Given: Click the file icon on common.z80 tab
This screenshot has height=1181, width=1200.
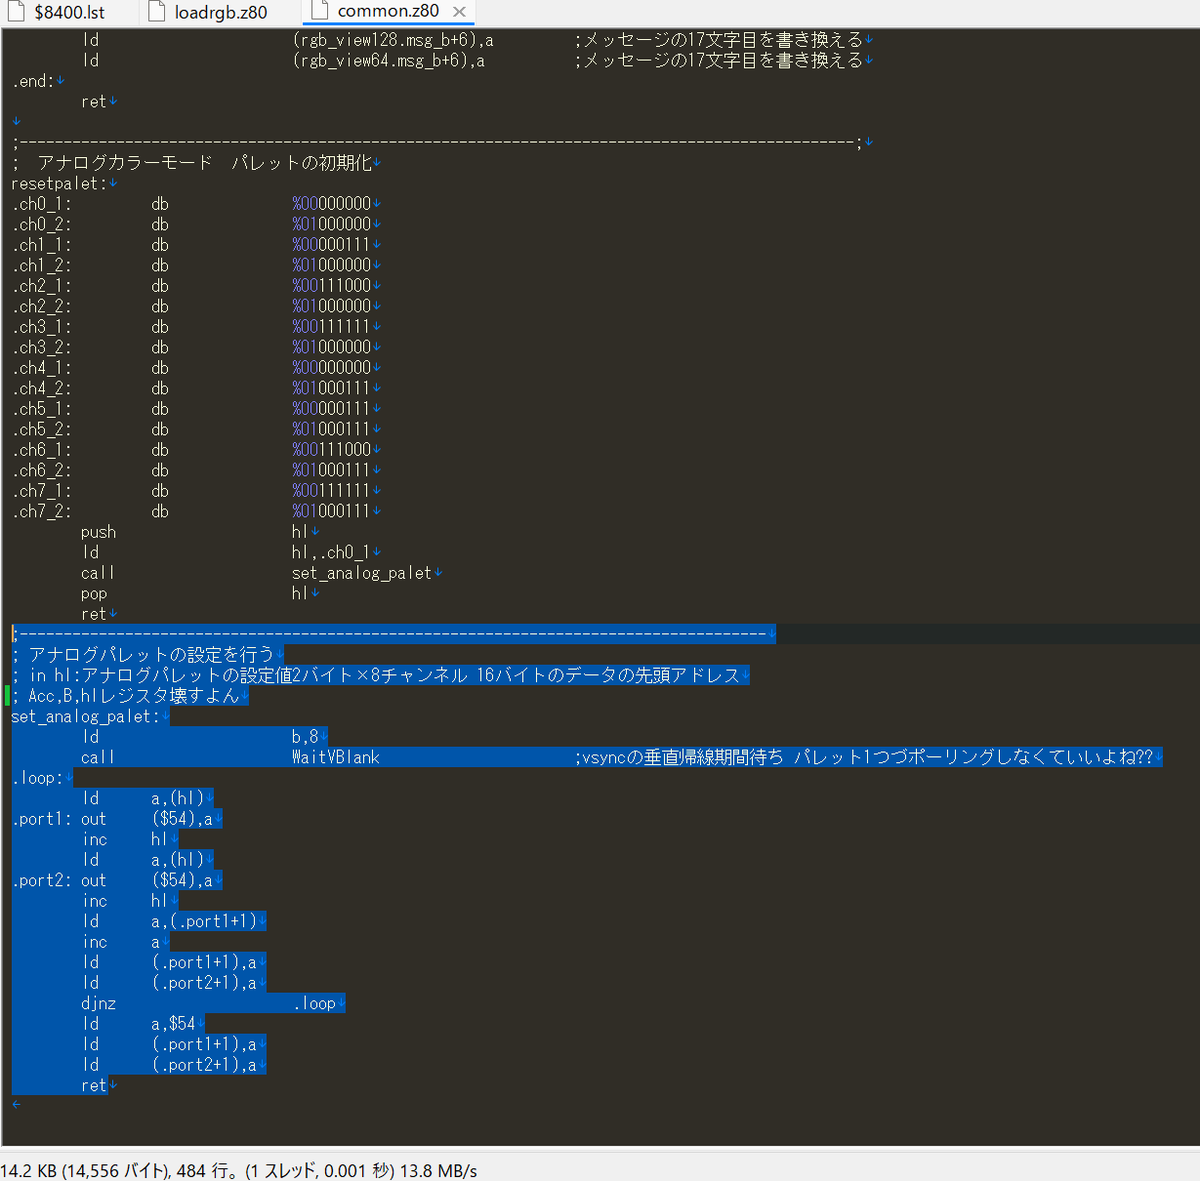Looking at the screenshot, I should (x=319, y=11).
